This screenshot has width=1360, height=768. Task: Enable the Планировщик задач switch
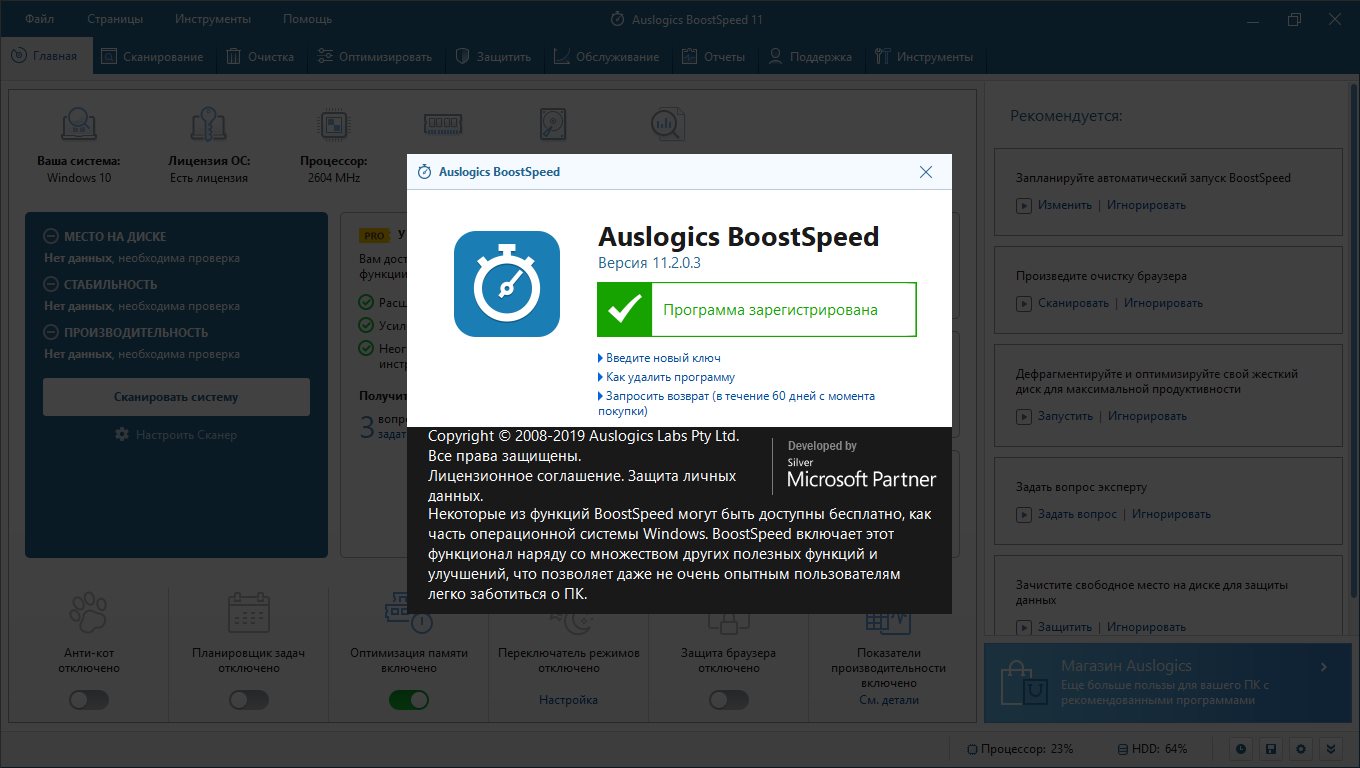tap(248, 700)
